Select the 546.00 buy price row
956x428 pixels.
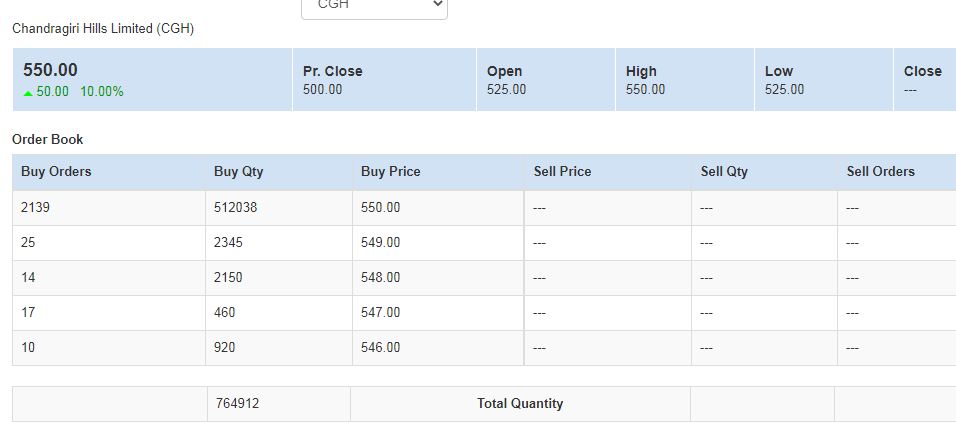[380, 348]
